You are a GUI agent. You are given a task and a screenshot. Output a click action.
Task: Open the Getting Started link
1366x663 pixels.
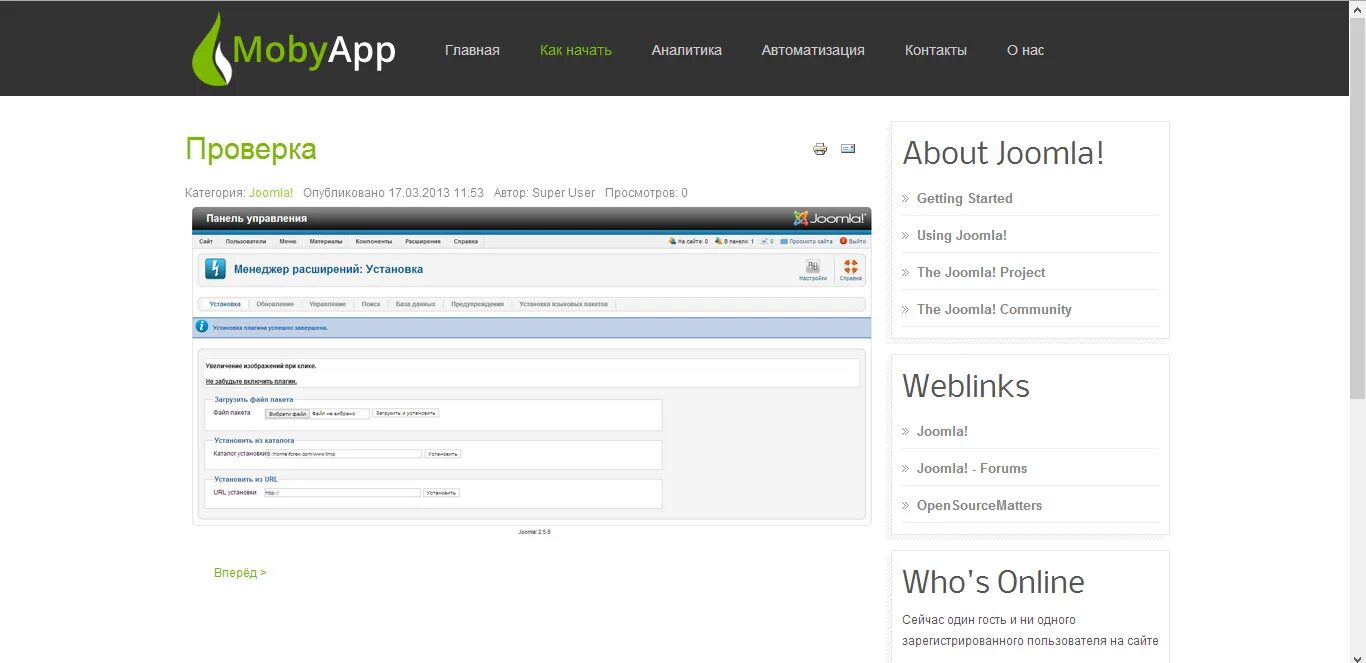[x=965, y=198]
